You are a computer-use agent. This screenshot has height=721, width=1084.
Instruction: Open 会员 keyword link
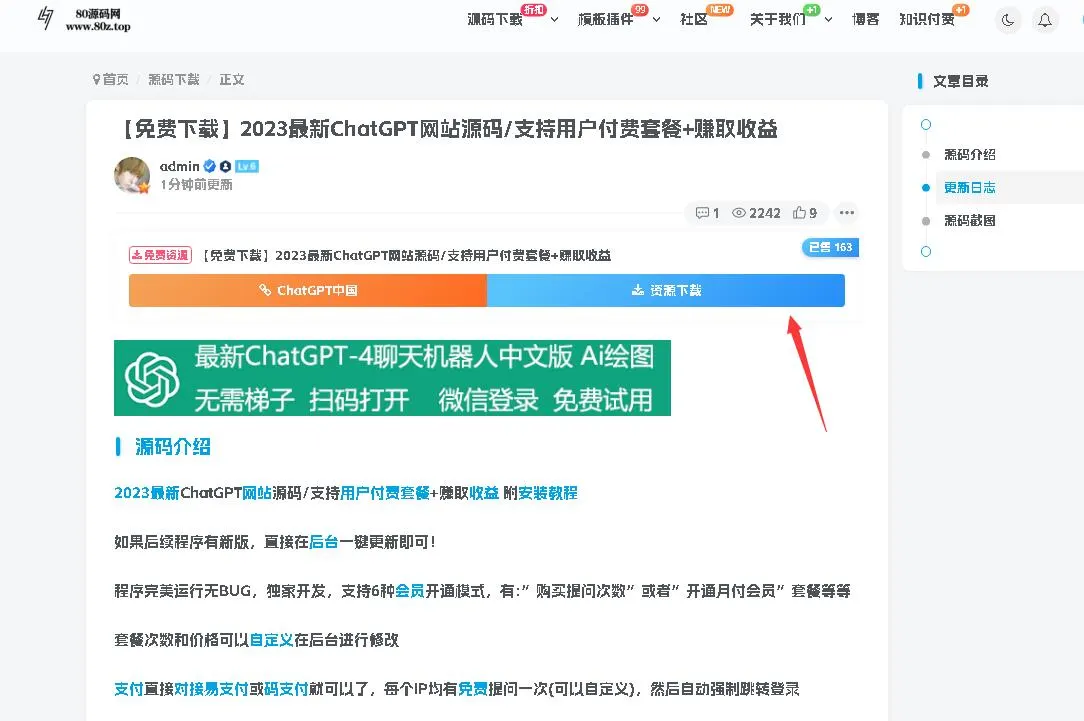pos(410,591)
